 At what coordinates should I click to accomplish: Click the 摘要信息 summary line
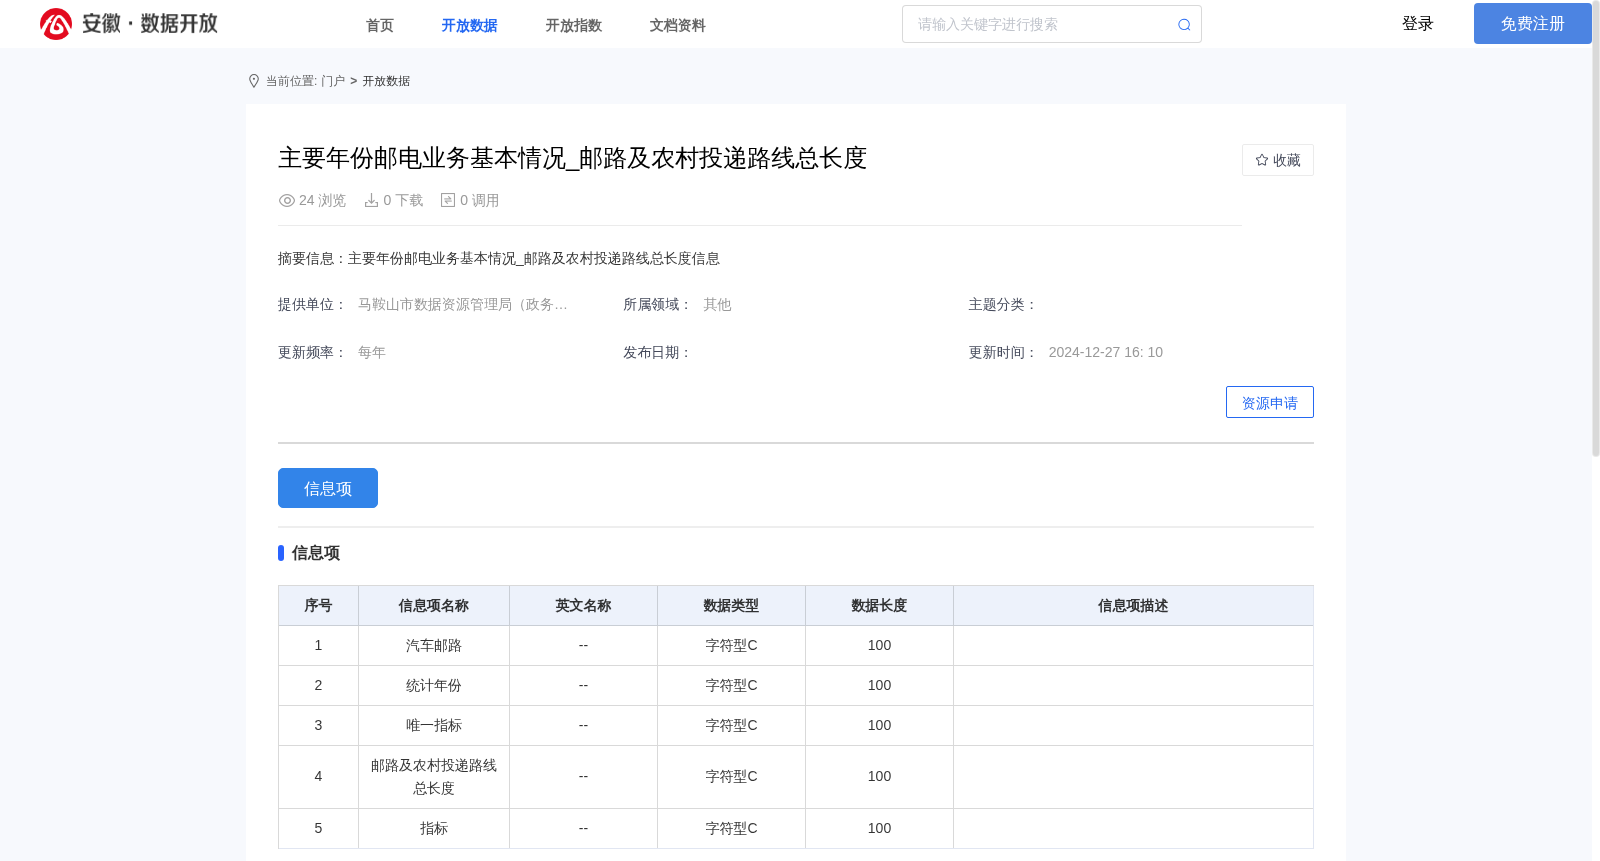pos(499,258)
